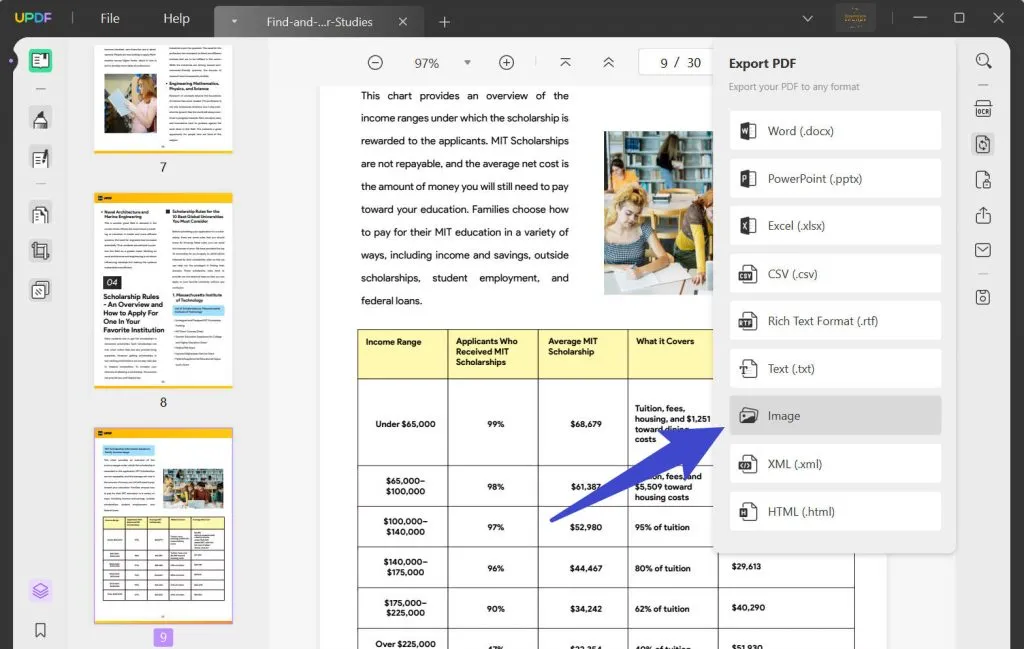
Task: Click the Share file icon
Action: (x=983, y=215)
